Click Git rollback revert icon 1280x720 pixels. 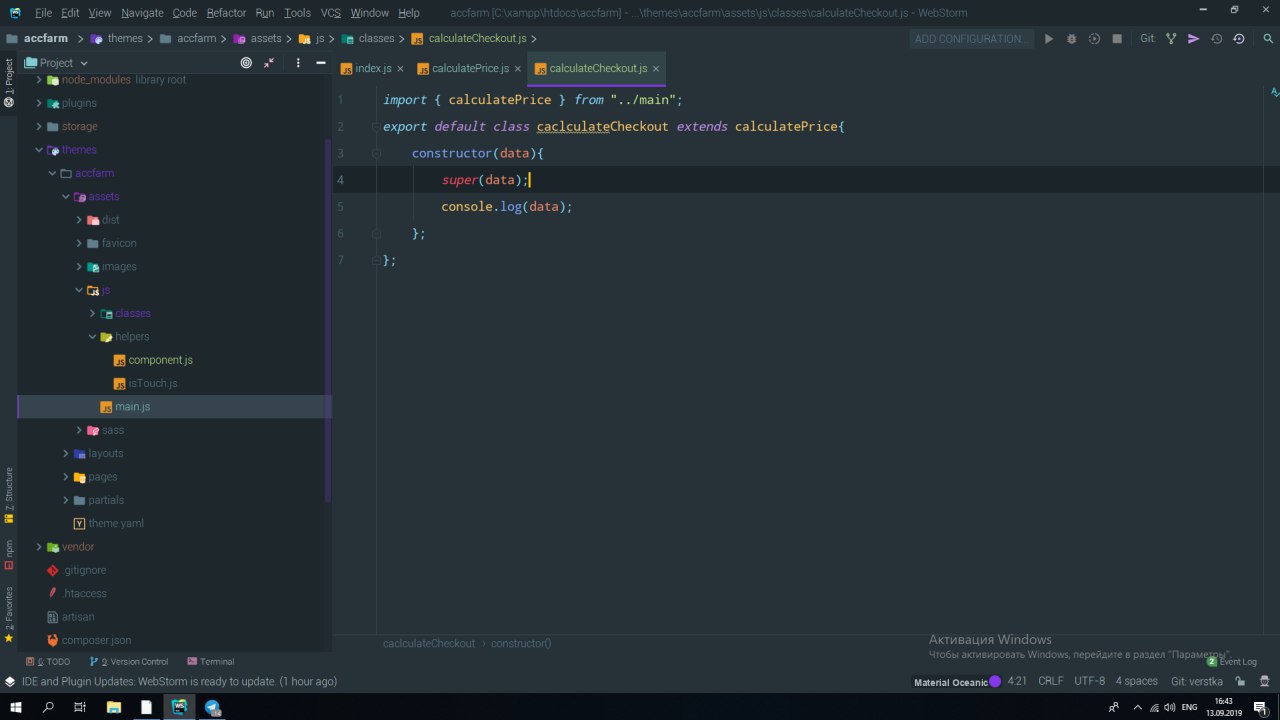tap(1239, 39)
